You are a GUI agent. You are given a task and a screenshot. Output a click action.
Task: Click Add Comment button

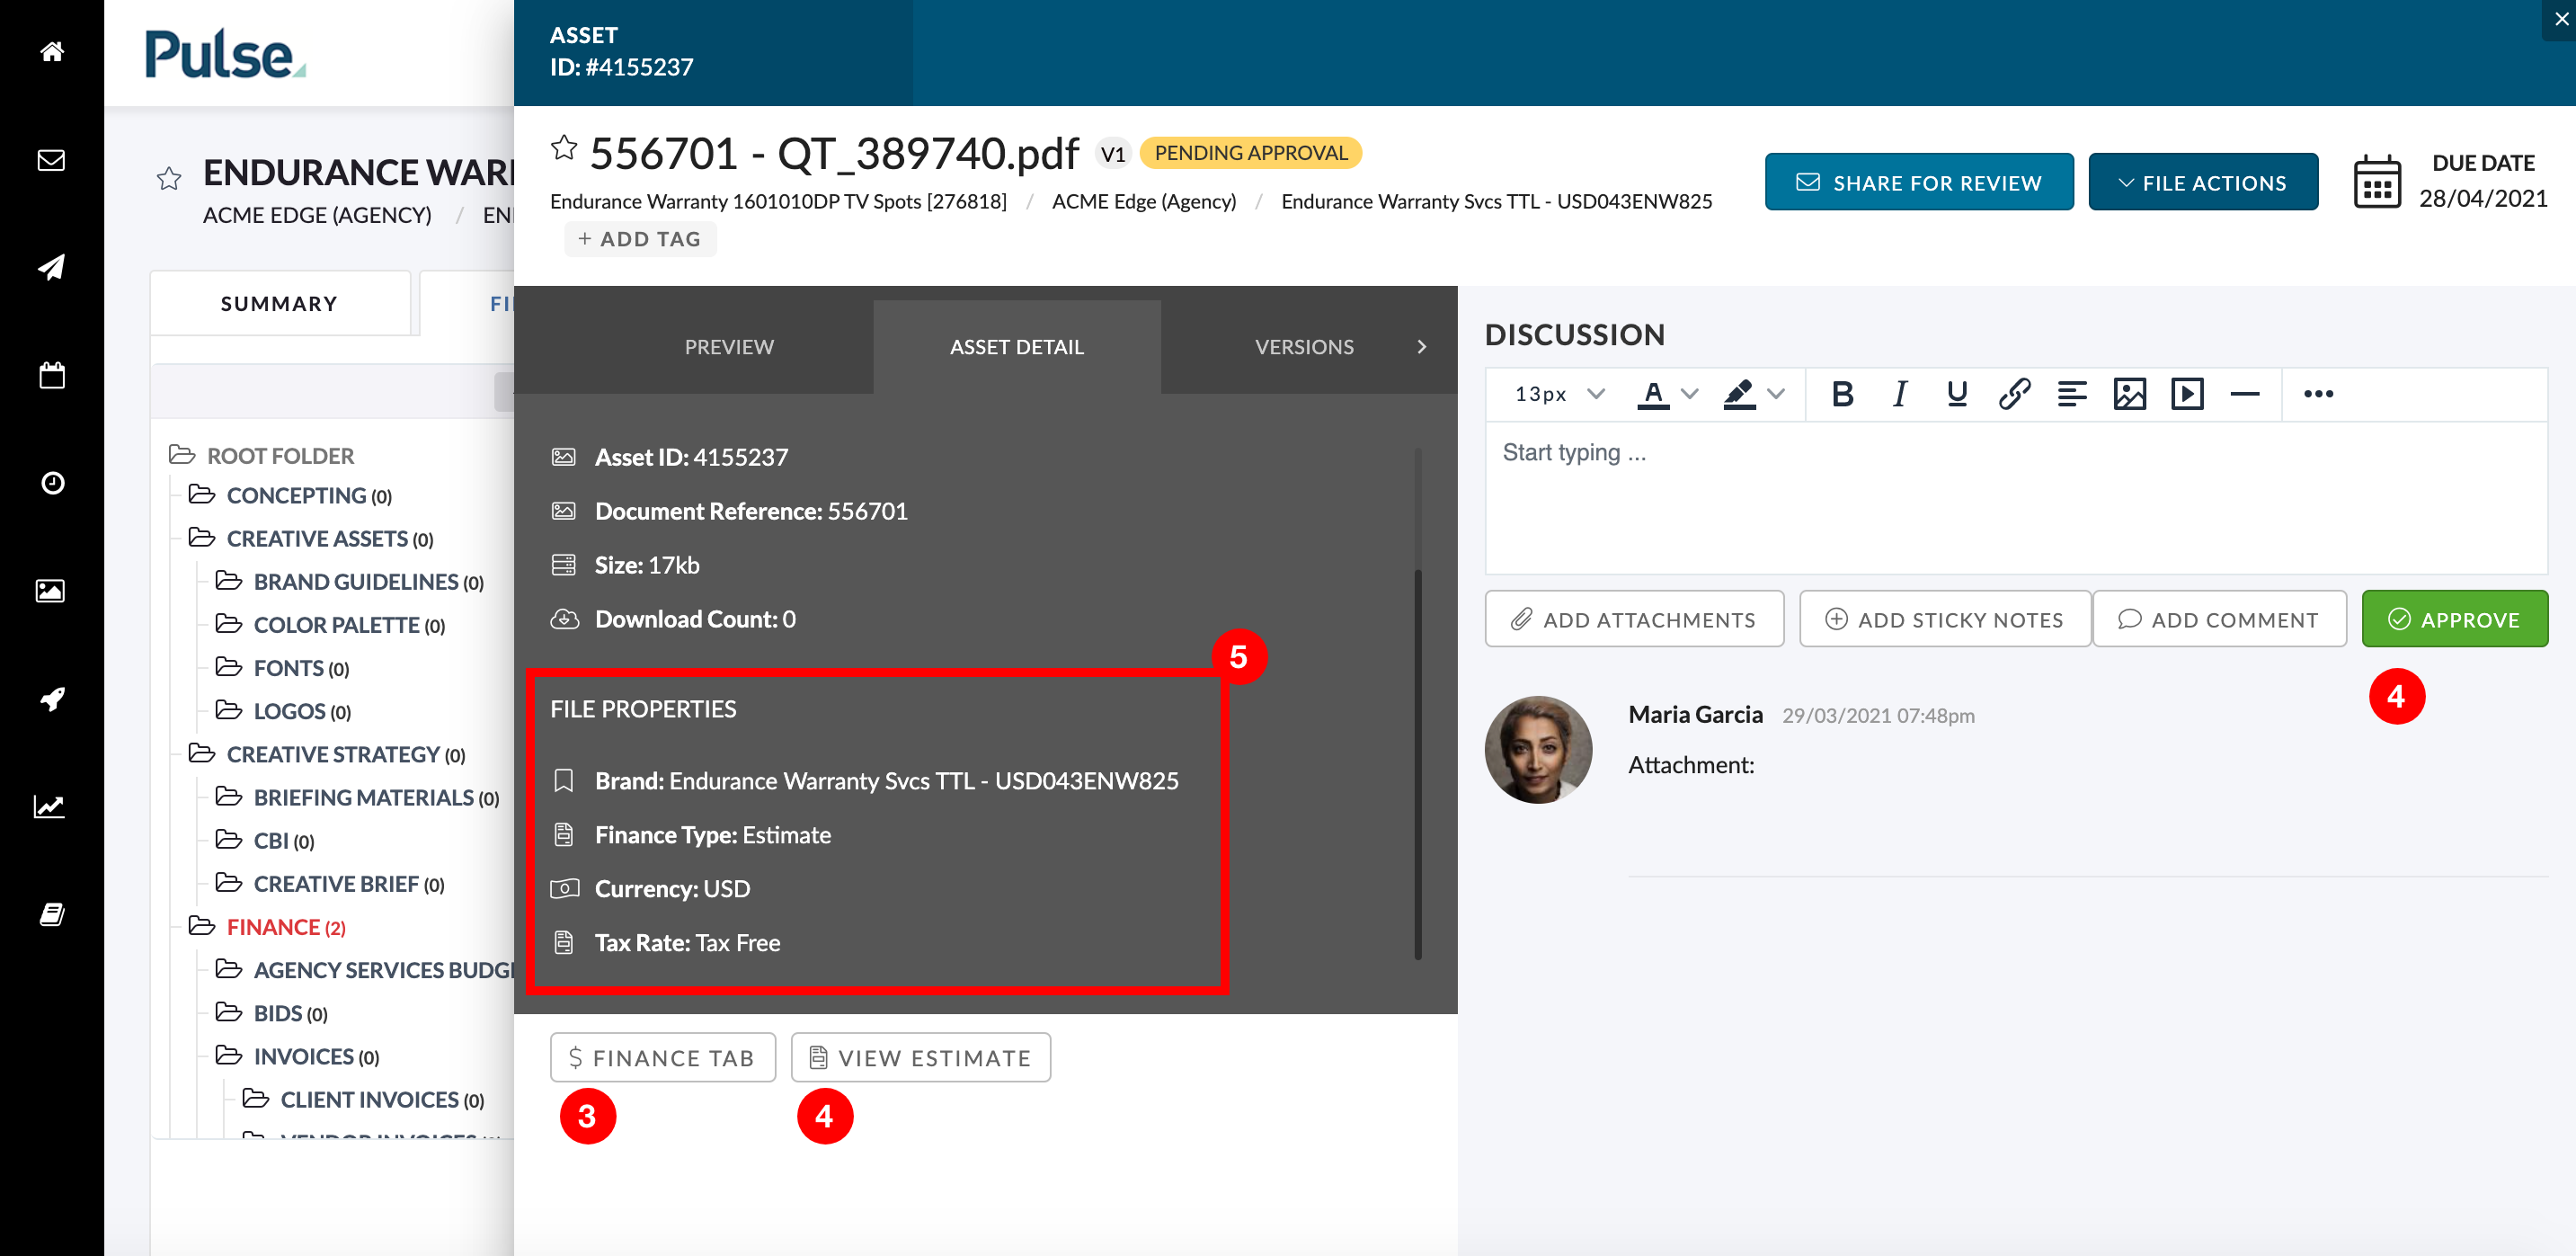[x=2219, y=619]
